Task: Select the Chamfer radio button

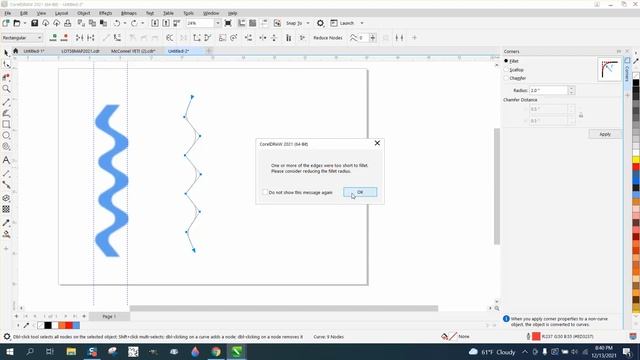Action: tap(506, 78)
